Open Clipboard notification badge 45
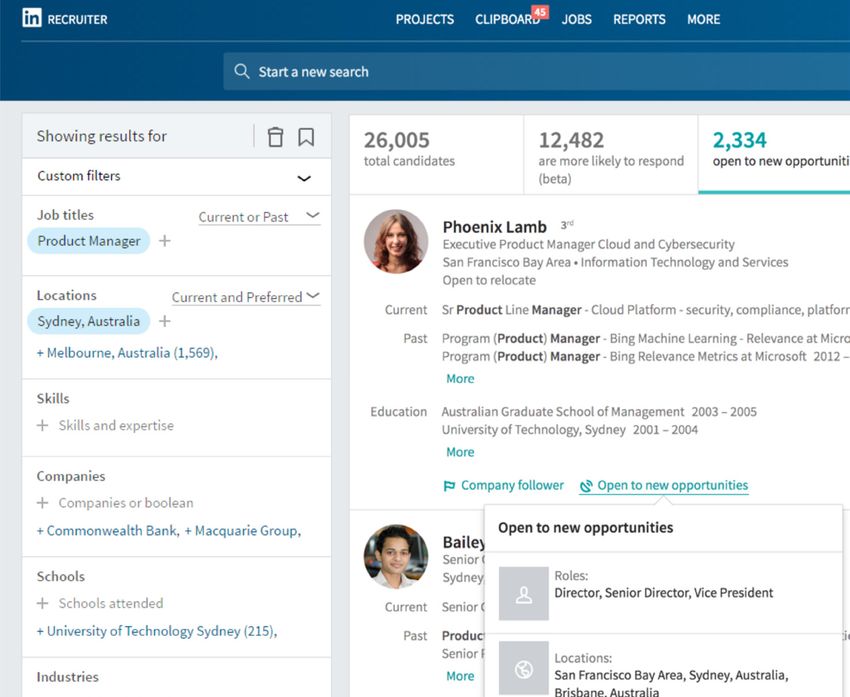850x697 pixels. [x=540, y=12]
